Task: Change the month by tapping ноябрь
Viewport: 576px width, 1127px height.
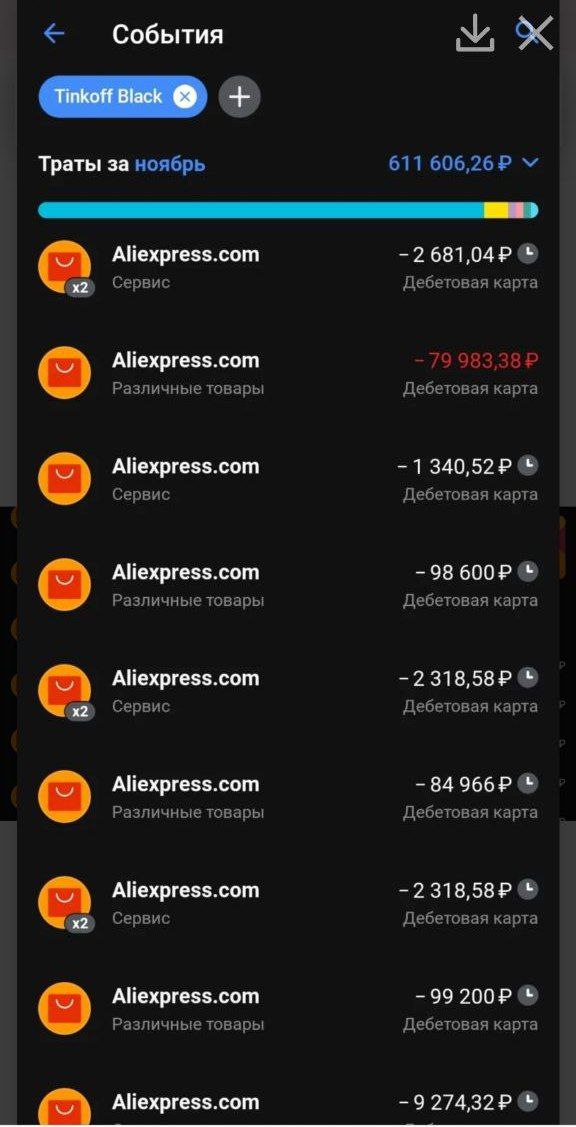Action: tap(170, 165)
